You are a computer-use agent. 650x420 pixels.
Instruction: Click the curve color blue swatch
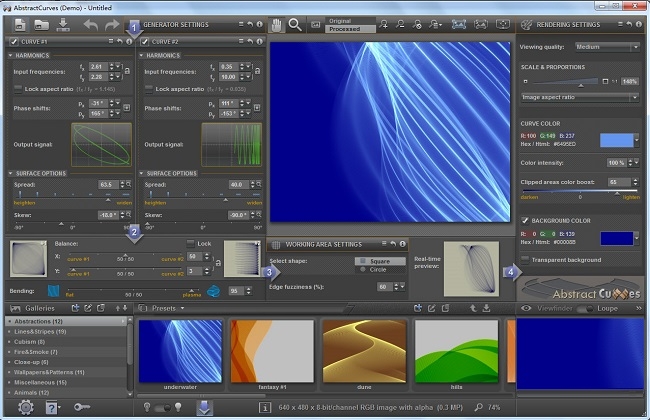[x=617, y=140]
